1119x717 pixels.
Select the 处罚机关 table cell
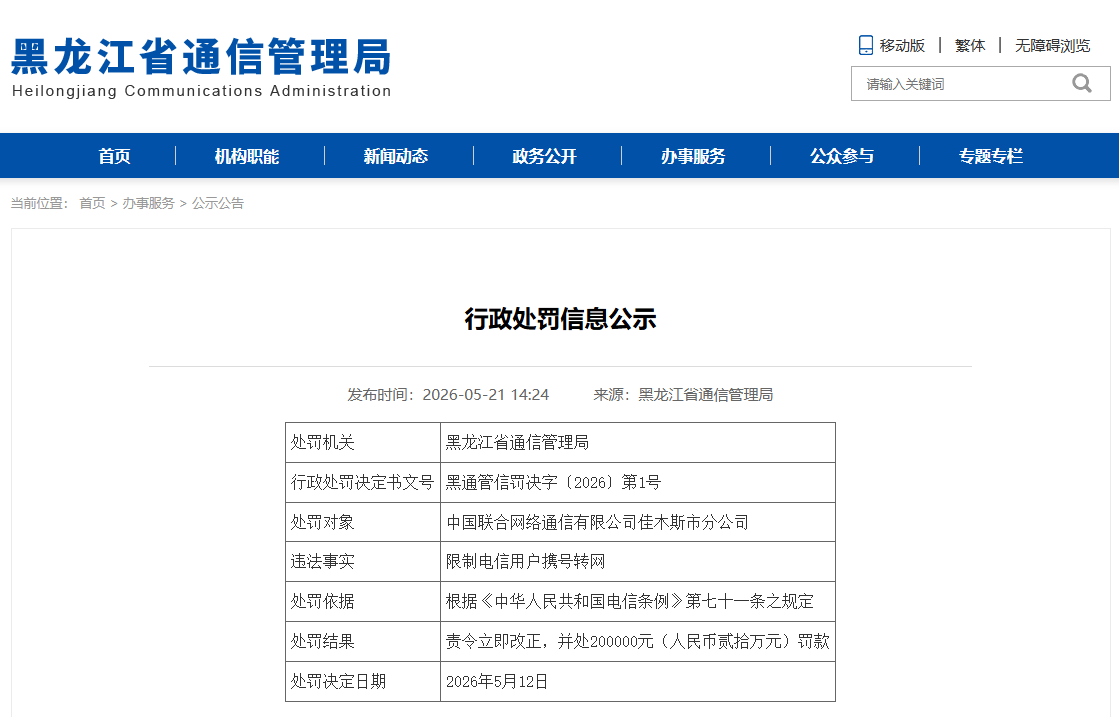(x=363, y=442)
